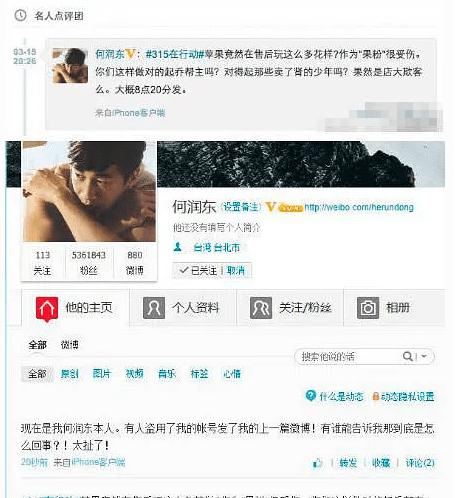Click 取消 to unfollow 何润东
Image resolution: width=474 pixels, height=498 pixels.
coord(236,270)
